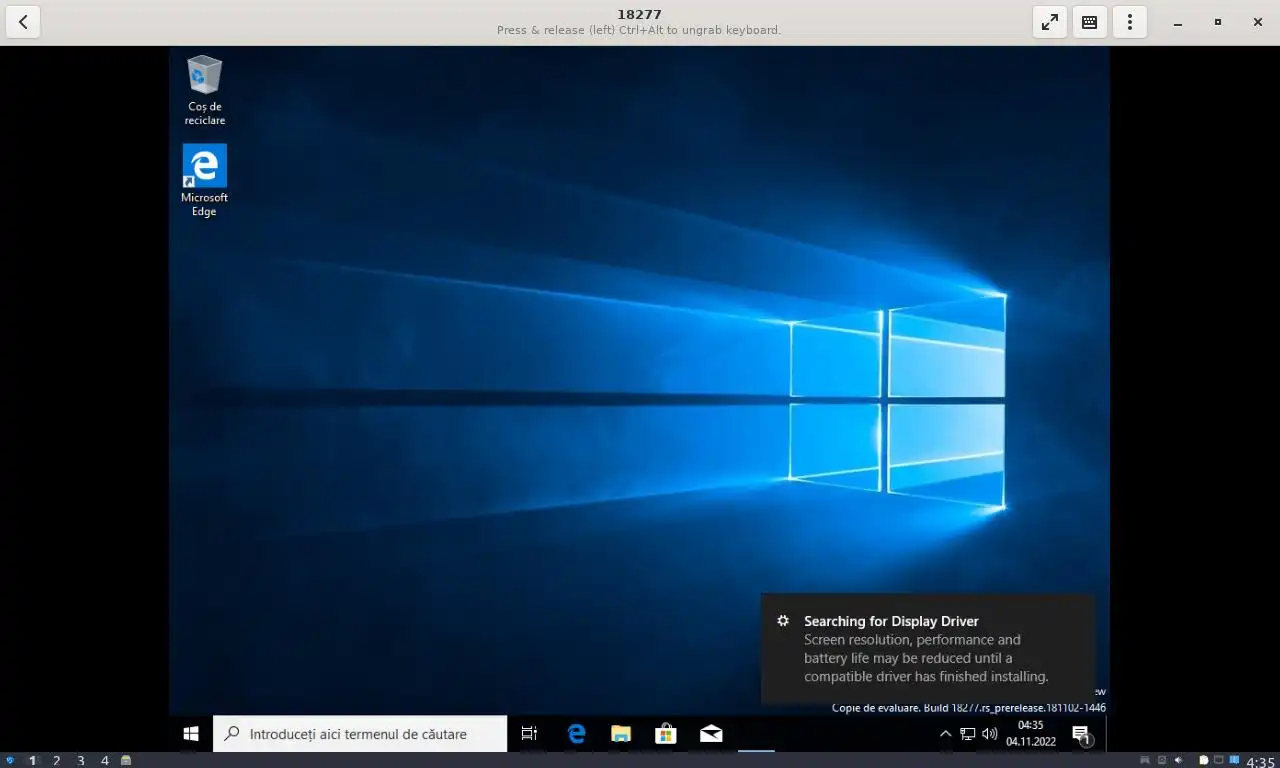Open the Windows Start menu

pos(190,734)
